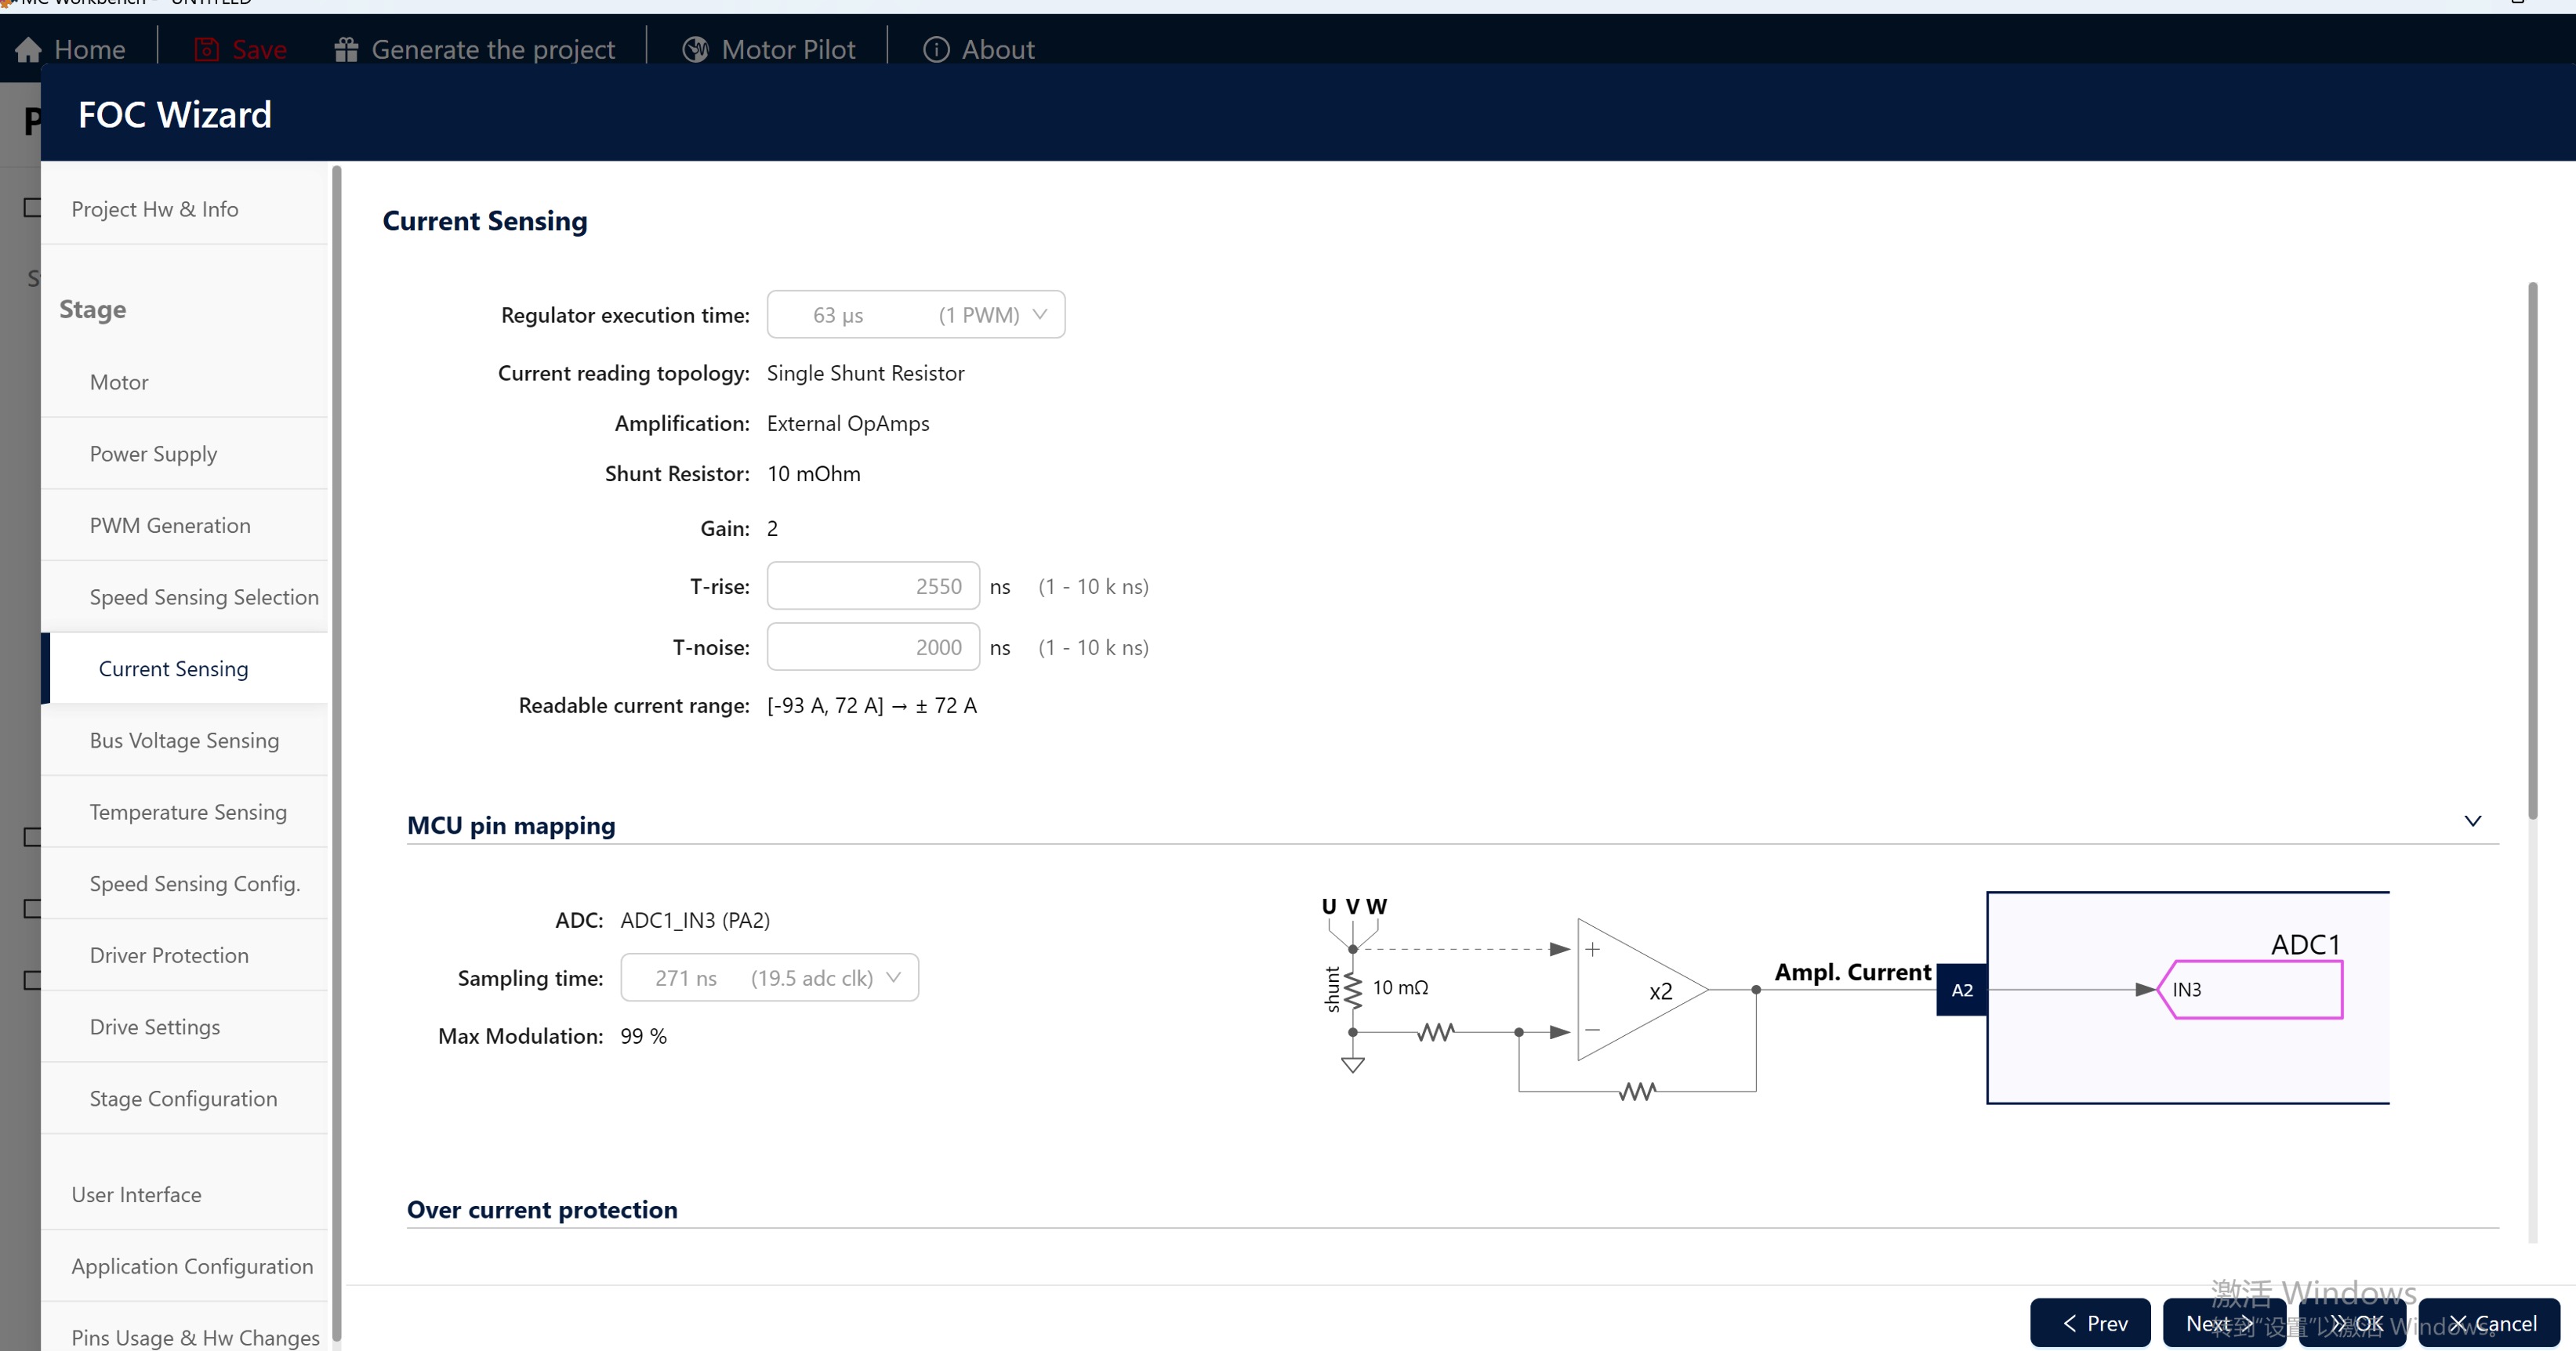This screenshot has width=2576, height=1351.
Task: Cancel the FOC Wizard
Action: [x=2489, y=1322]
